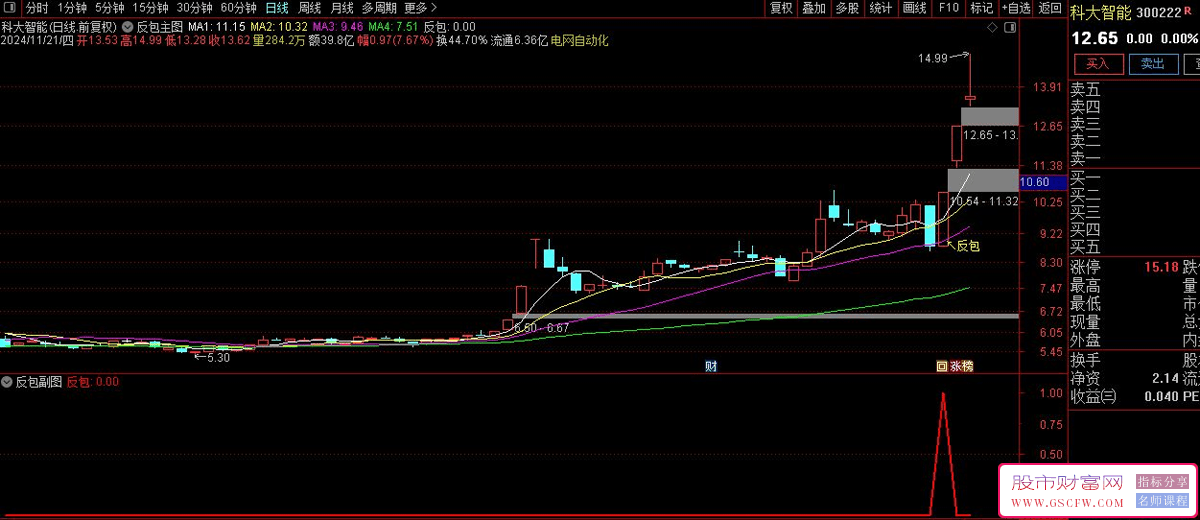Click the last price 12.65 in quote panel

1094,39
